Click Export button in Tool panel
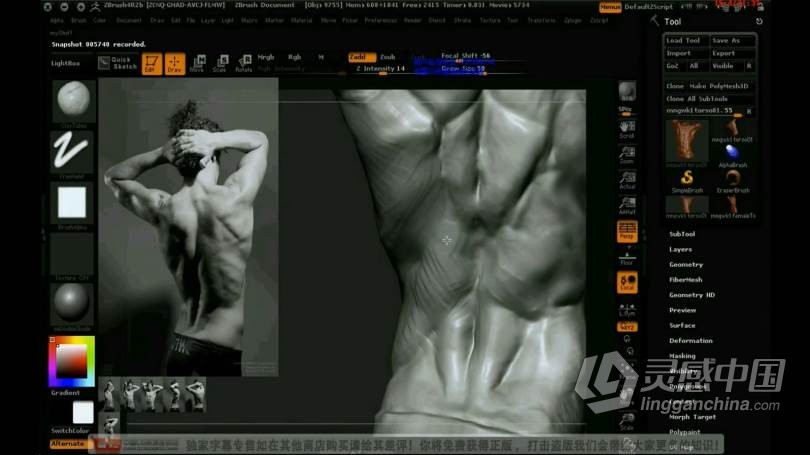 733,53
